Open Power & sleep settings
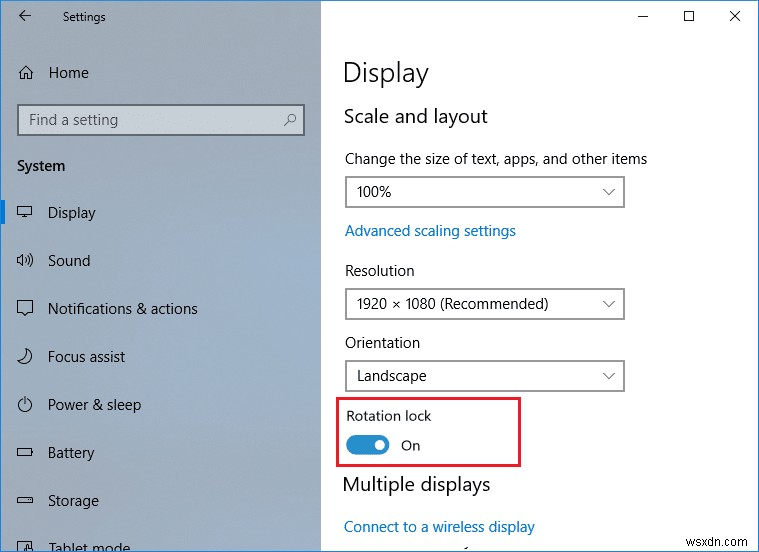This screenshot has height=552, width=759. [94, 405]
